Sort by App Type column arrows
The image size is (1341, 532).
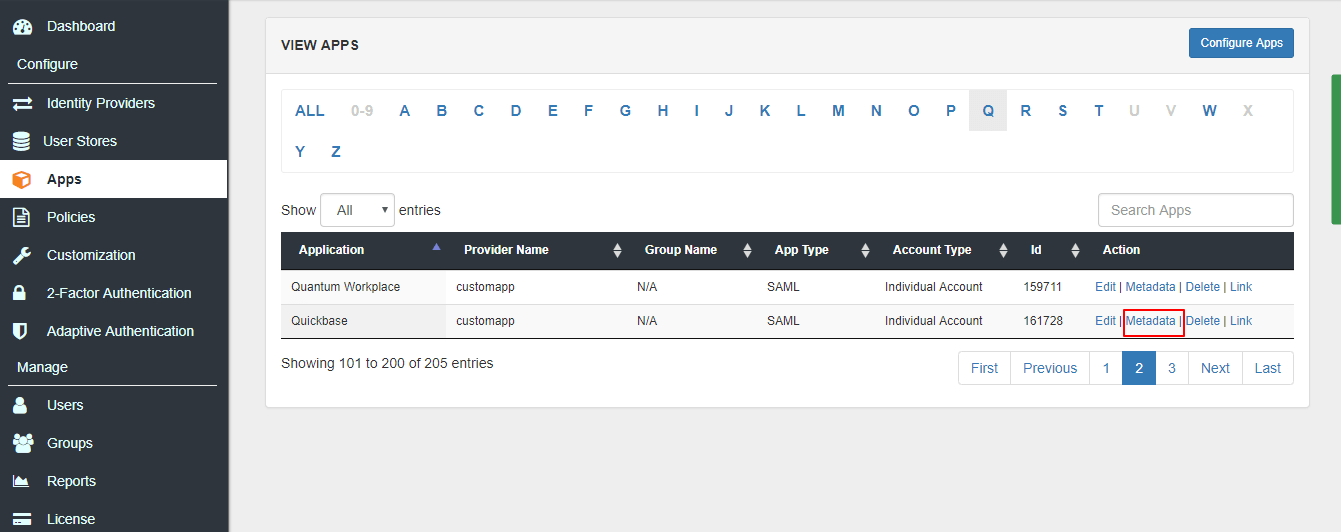click(x=866, y=250)
